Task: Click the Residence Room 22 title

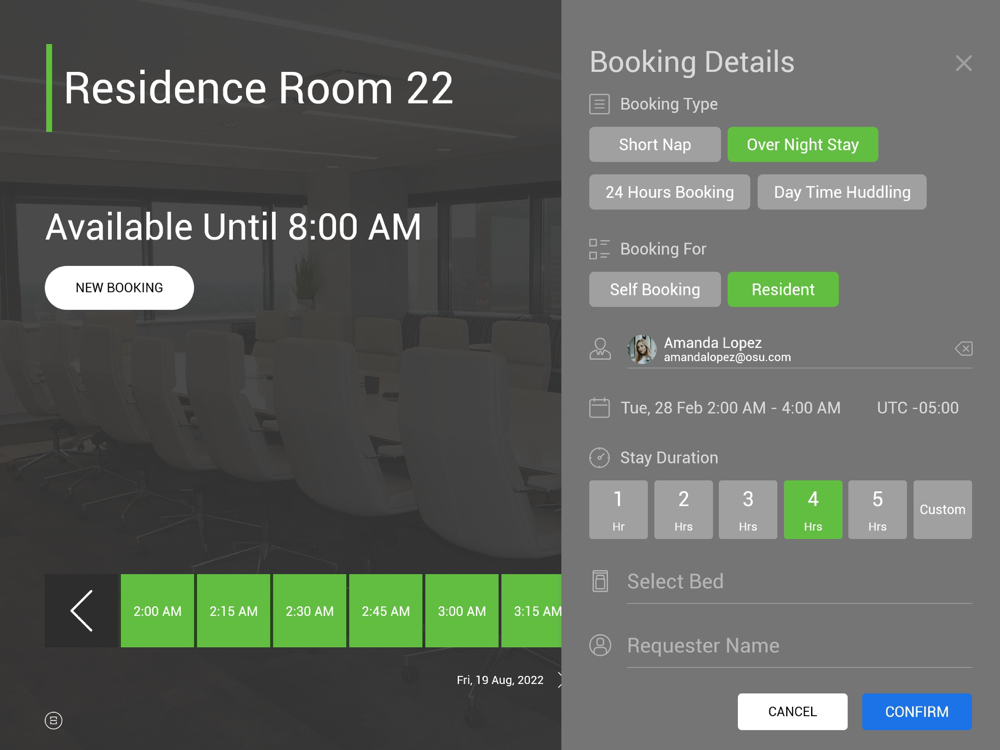Action: tap(258, 87)
